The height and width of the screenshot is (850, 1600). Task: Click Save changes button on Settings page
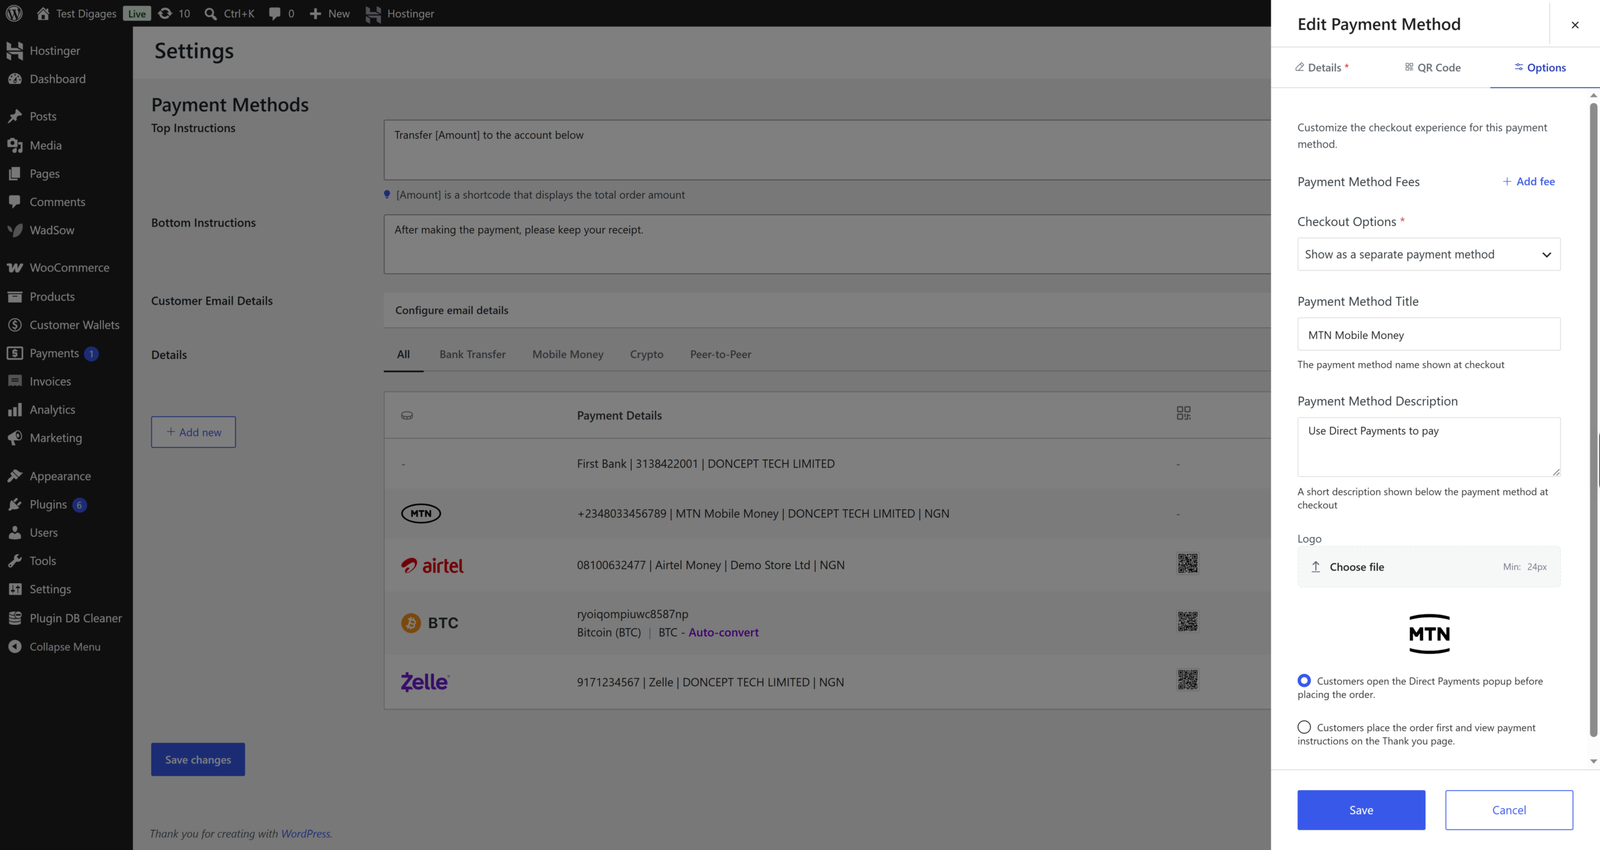tap(198, 760)
